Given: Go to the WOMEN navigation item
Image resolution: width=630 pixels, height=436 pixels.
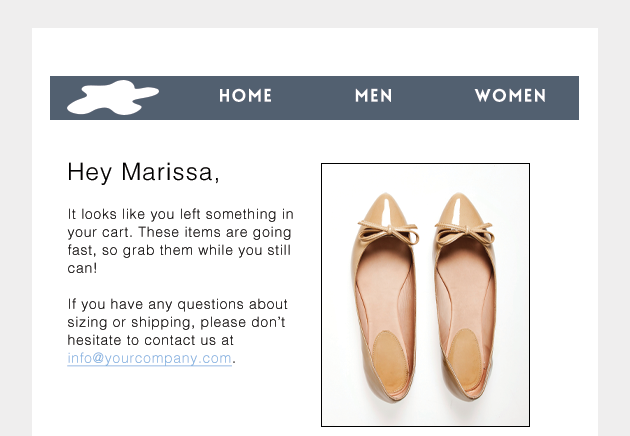Looking at the screenshot, I should click(510, 96).
